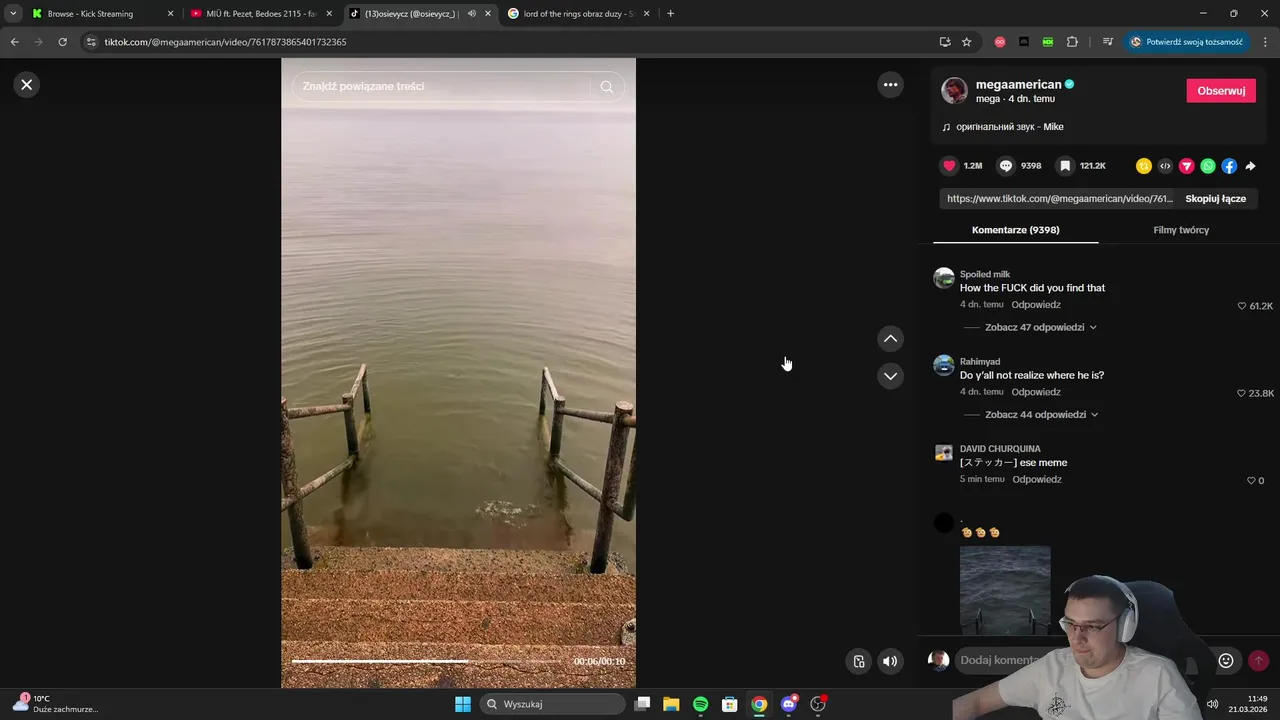Screen dimensions: 1280x720
Task: Click the Dodaj komentarz input field
Action: coord(1000,660)
